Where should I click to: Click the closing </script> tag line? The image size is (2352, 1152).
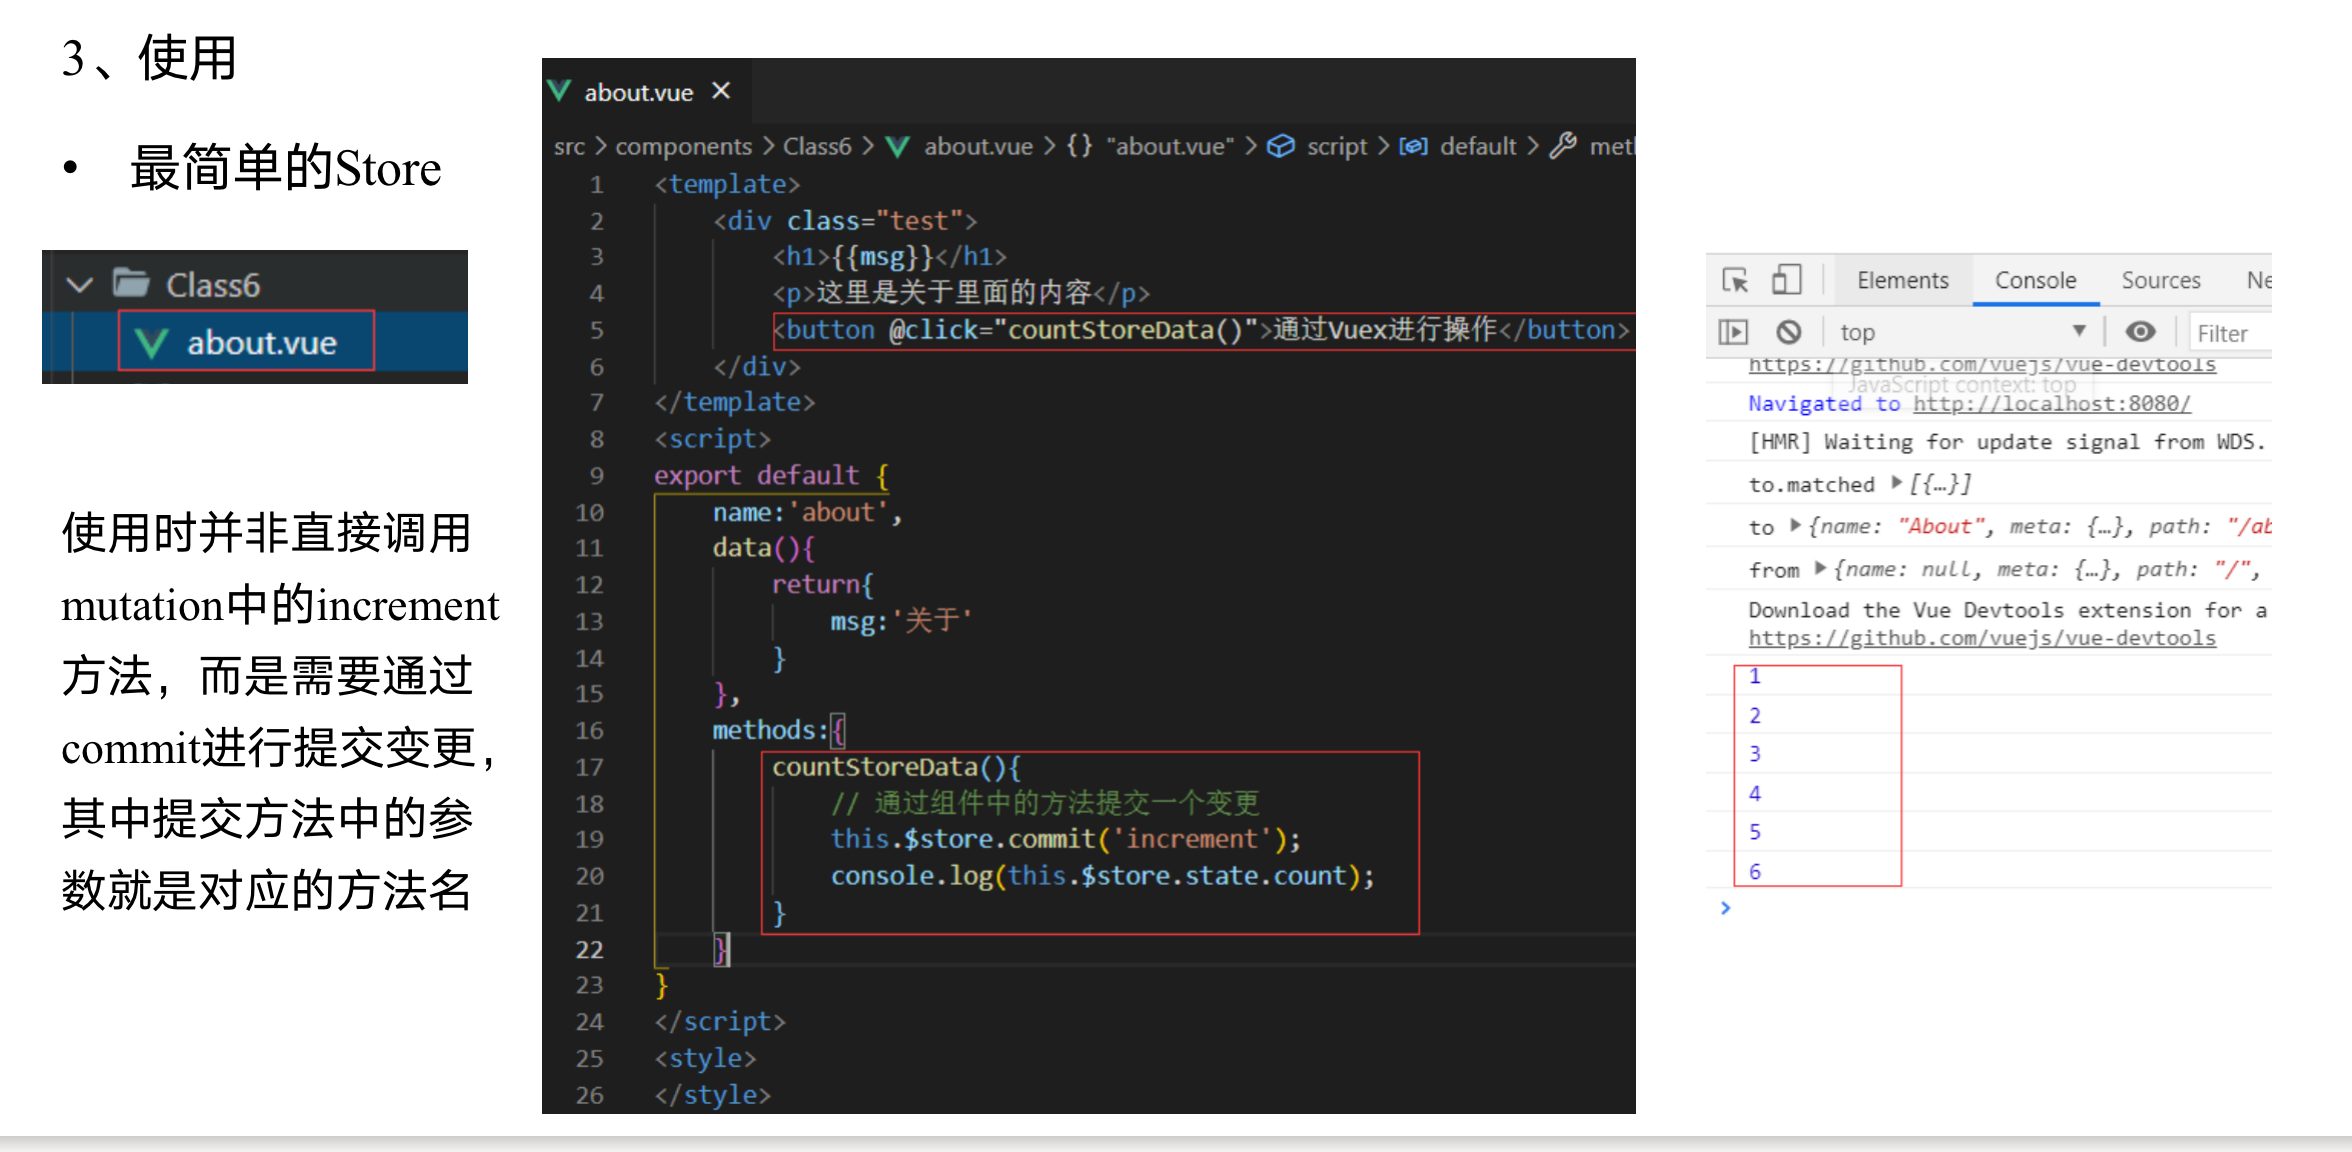click(720, 1021)
